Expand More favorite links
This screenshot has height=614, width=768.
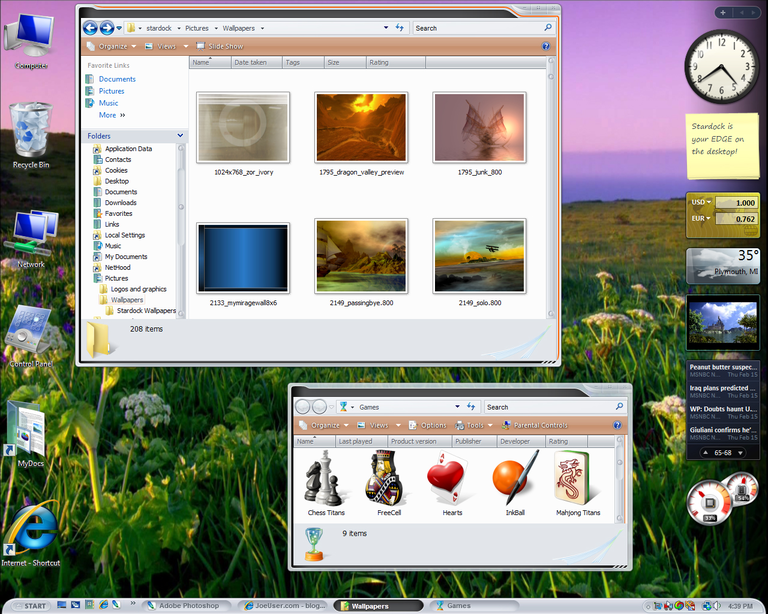tap(112, 115)
